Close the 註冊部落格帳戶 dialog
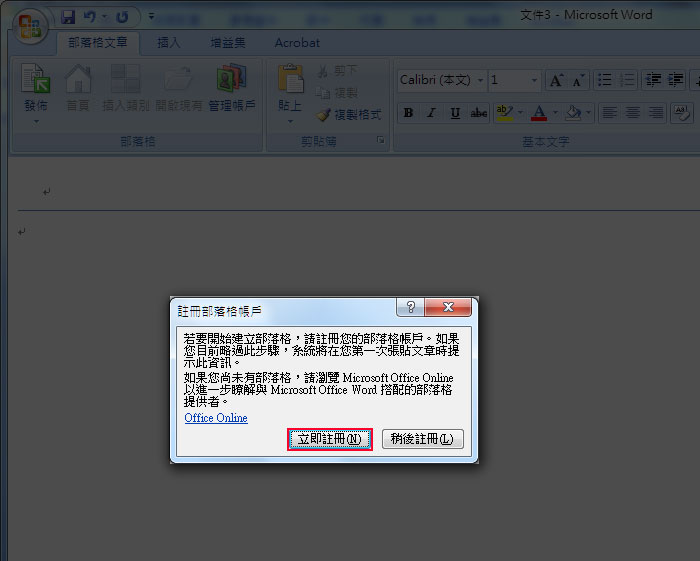The image size is (700, 561). 448,307
